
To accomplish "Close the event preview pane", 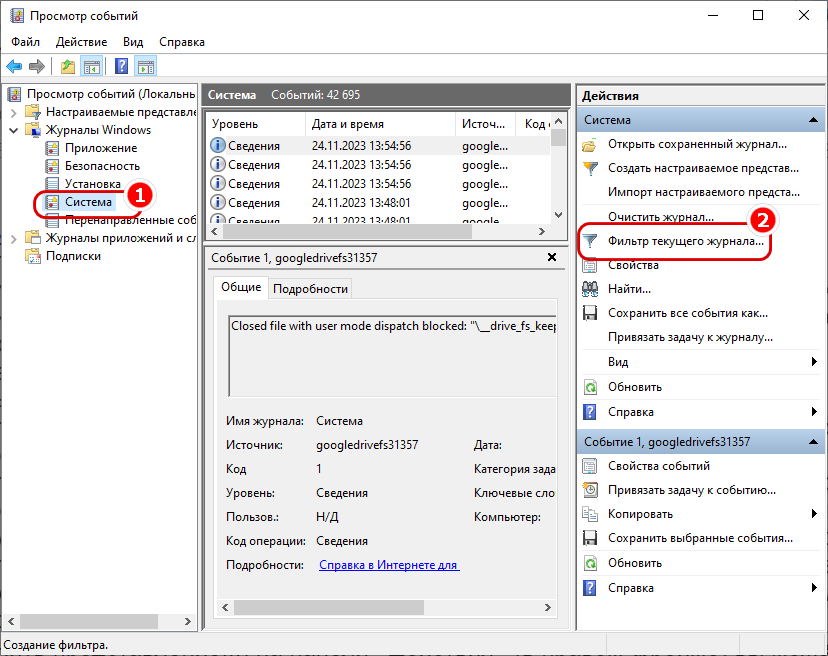I will click(x=551, y=258).
